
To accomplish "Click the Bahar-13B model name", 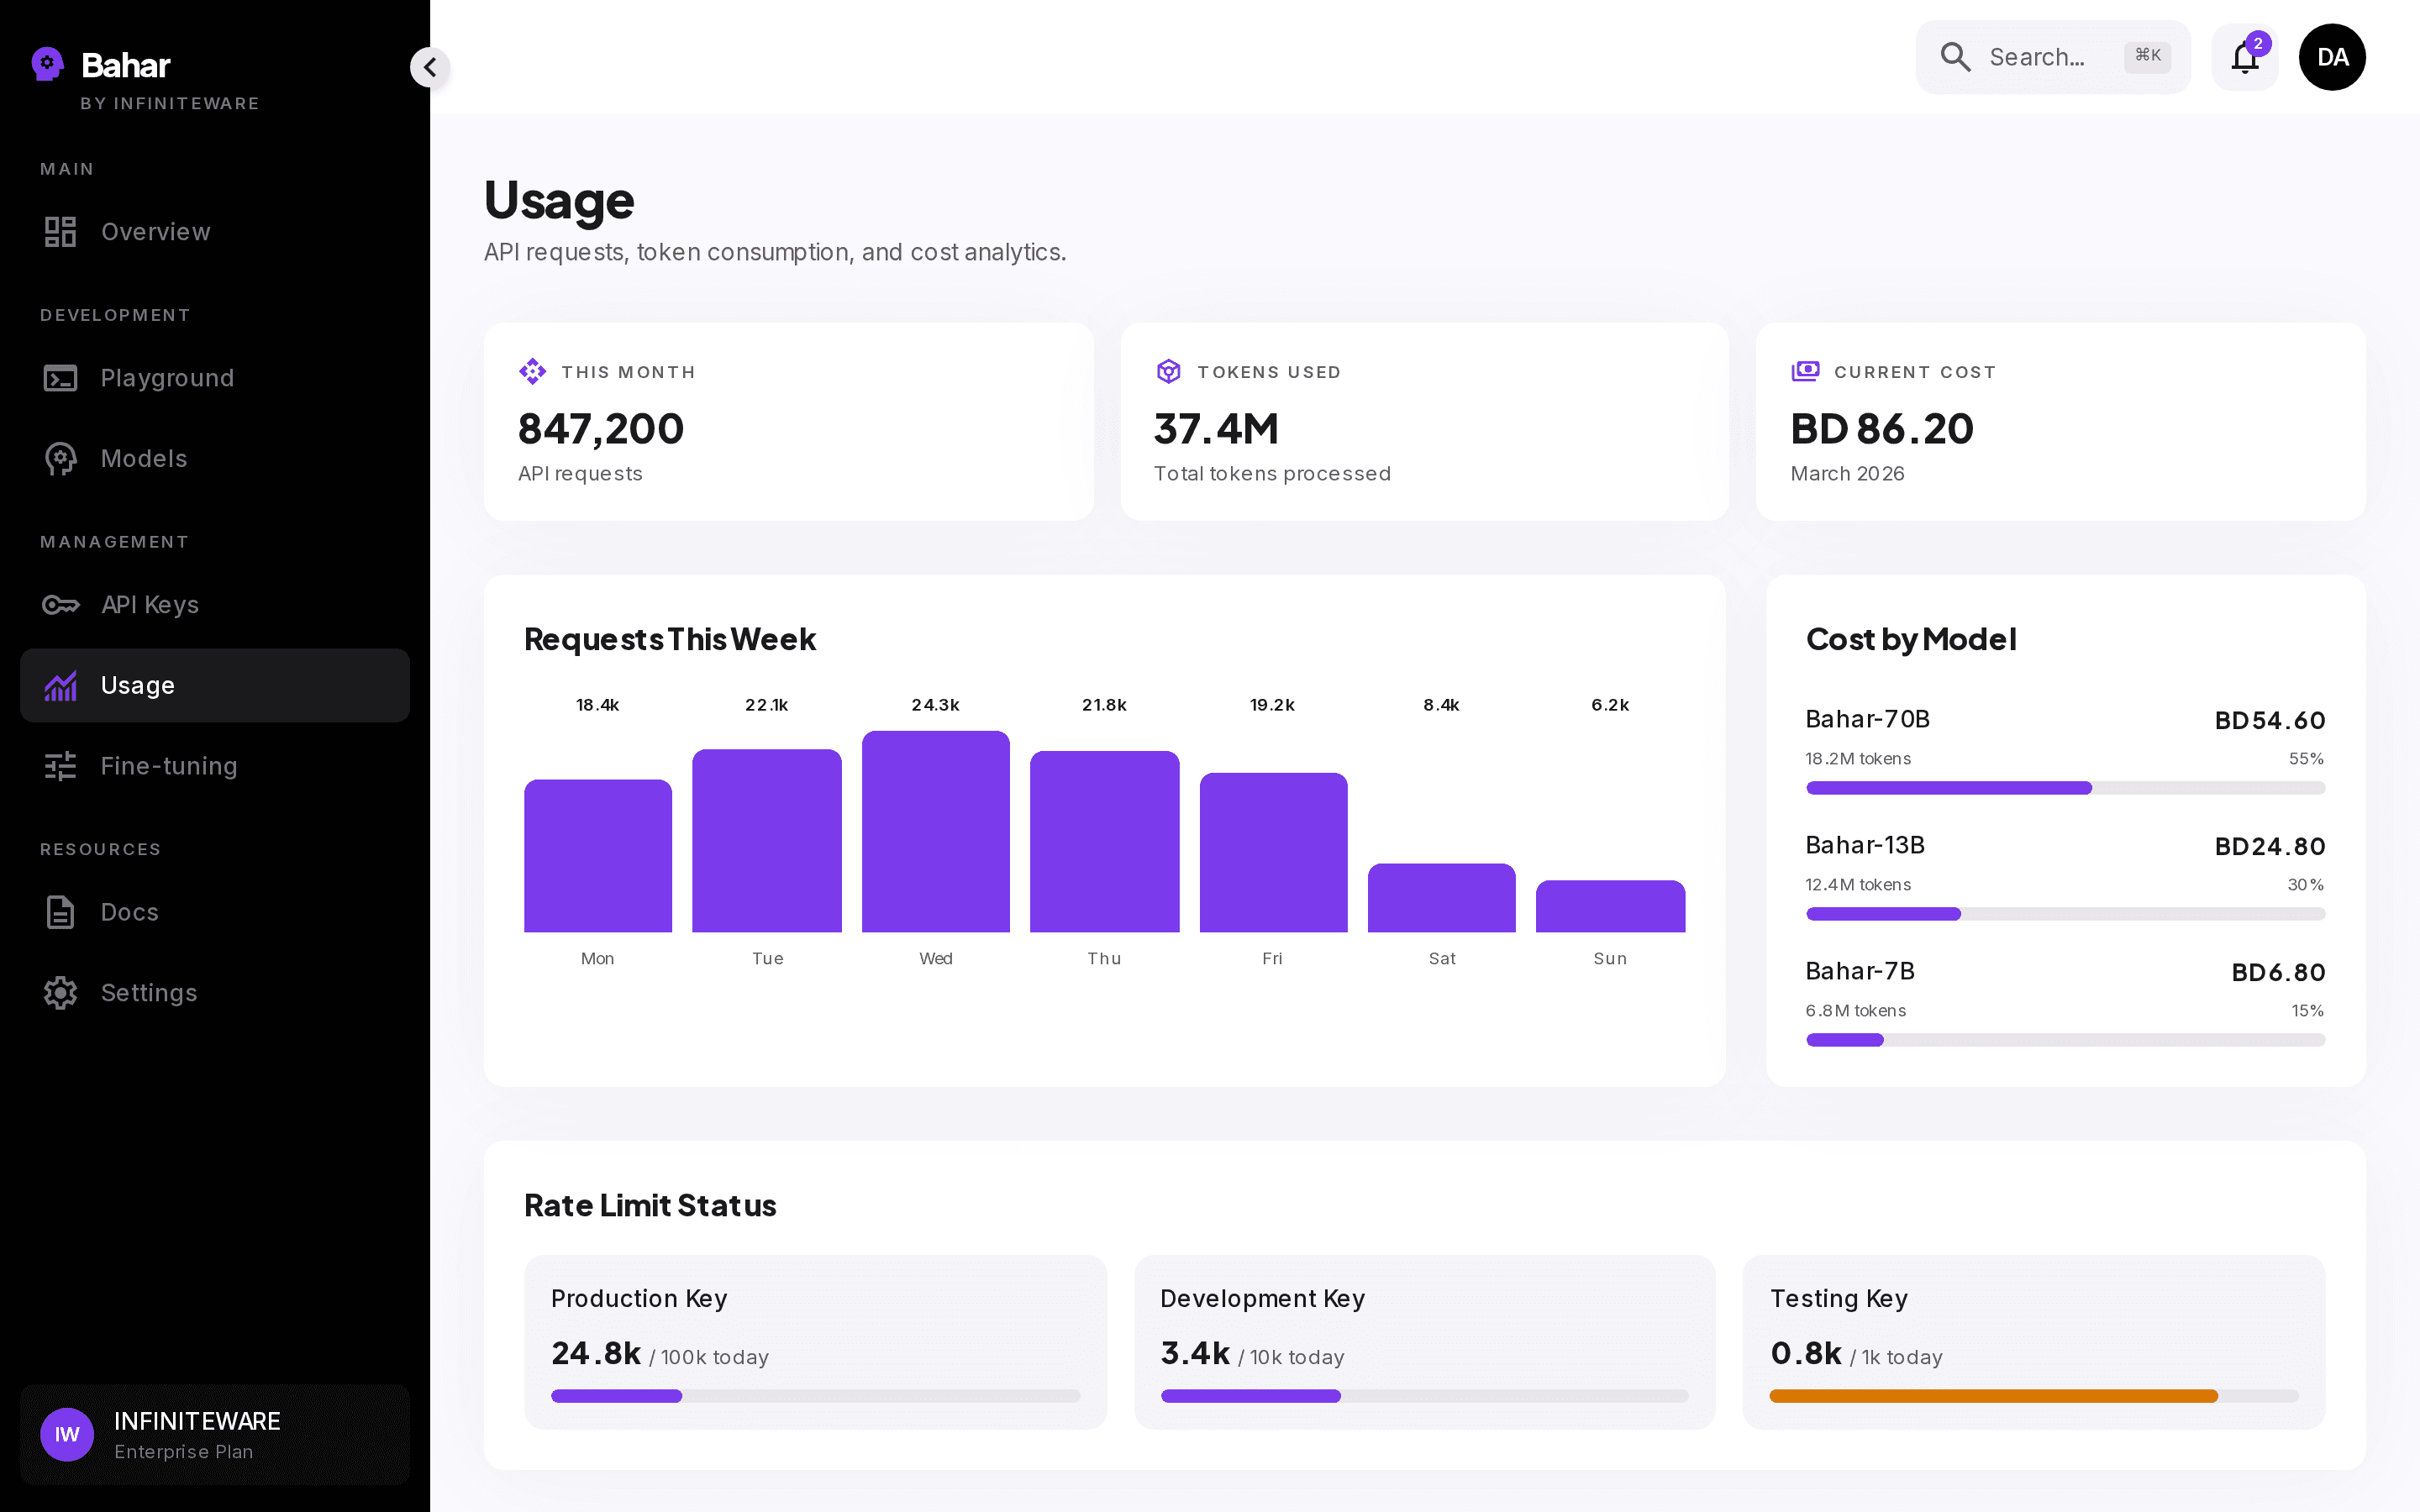I will tap(1865, 845).
